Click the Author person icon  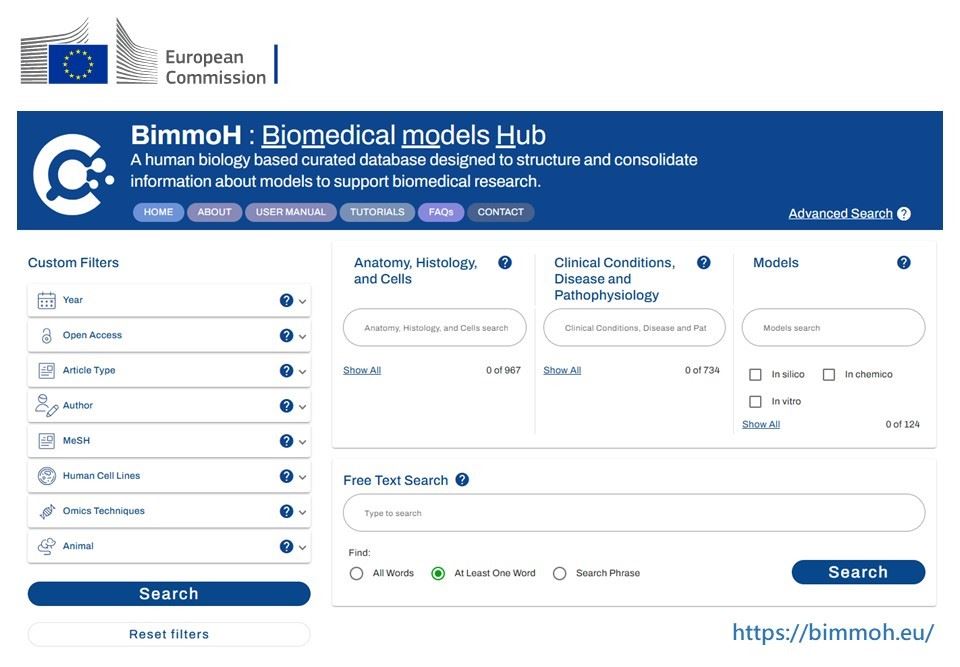(x=46, y=406)
